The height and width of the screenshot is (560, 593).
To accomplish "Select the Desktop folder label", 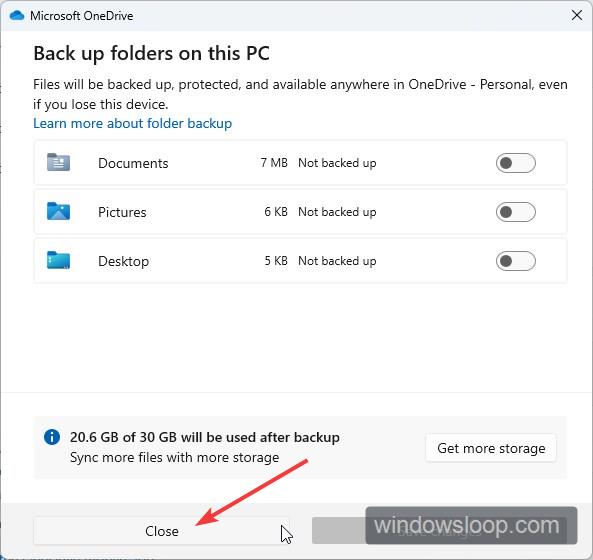I will [123, 261].
